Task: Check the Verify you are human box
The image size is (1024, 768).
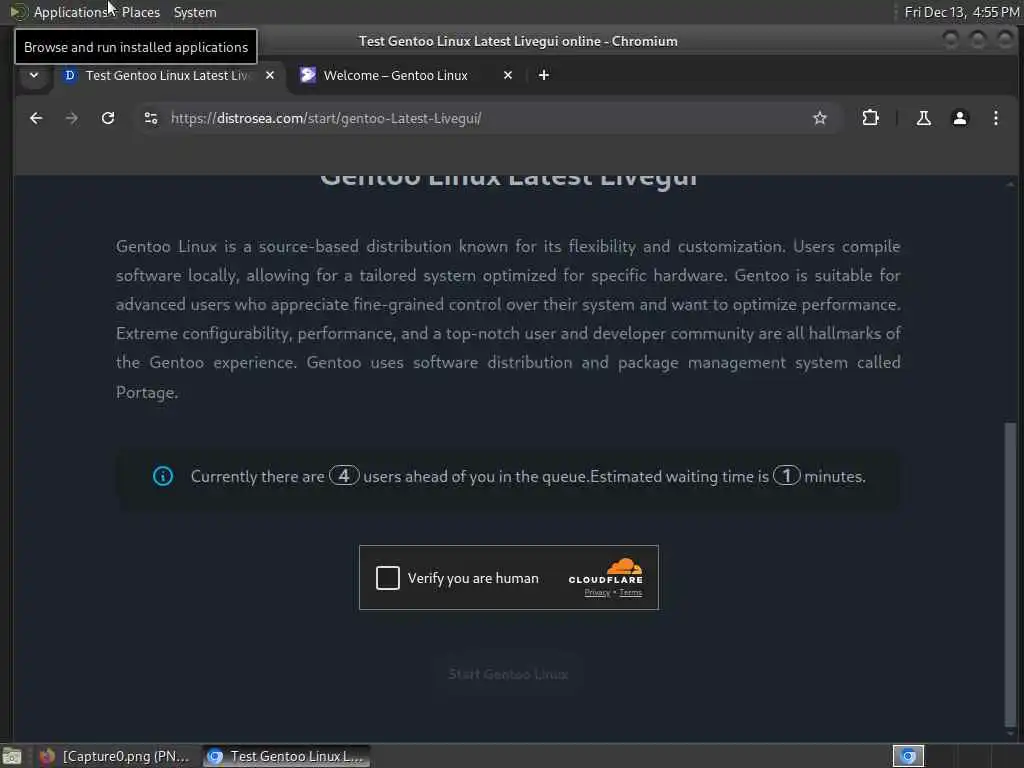Action: click(387, 578)
